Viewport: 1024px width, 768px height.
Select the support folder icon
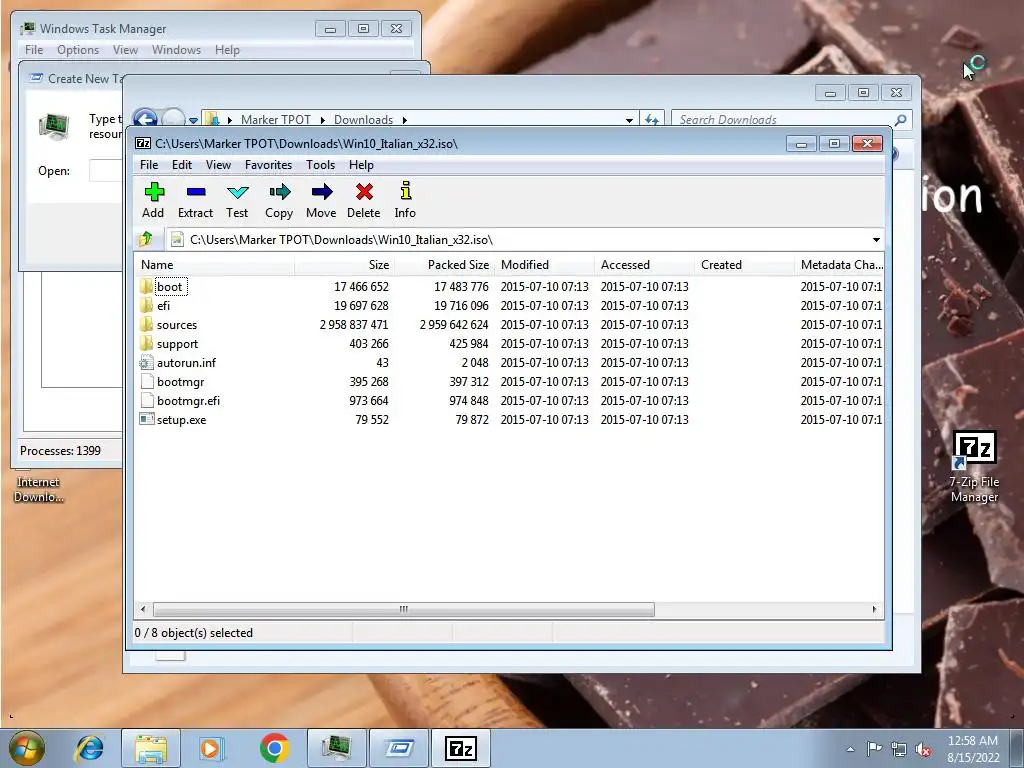coord(146,344)
